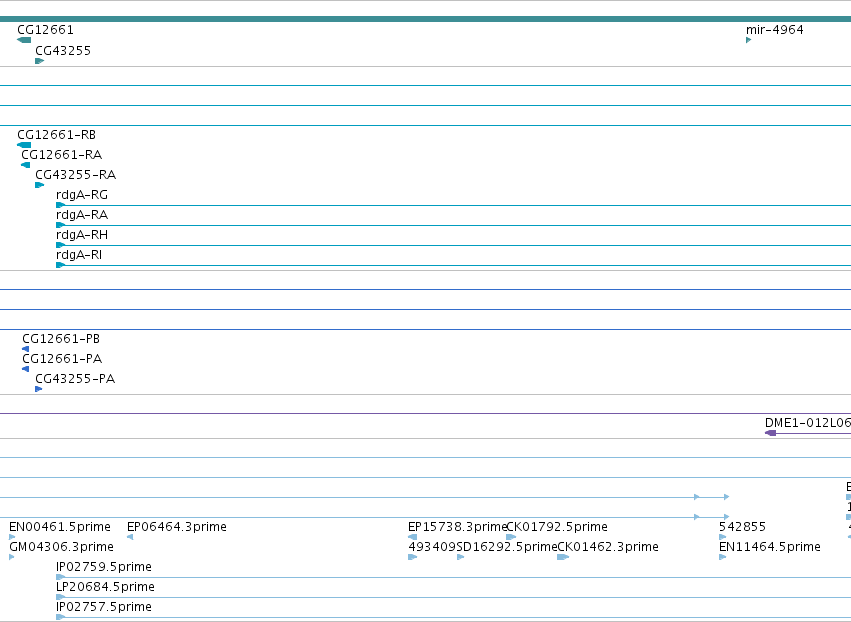
Task: Click the rdgA-RA transcript start arrow
Action: (x=60, y=225)
